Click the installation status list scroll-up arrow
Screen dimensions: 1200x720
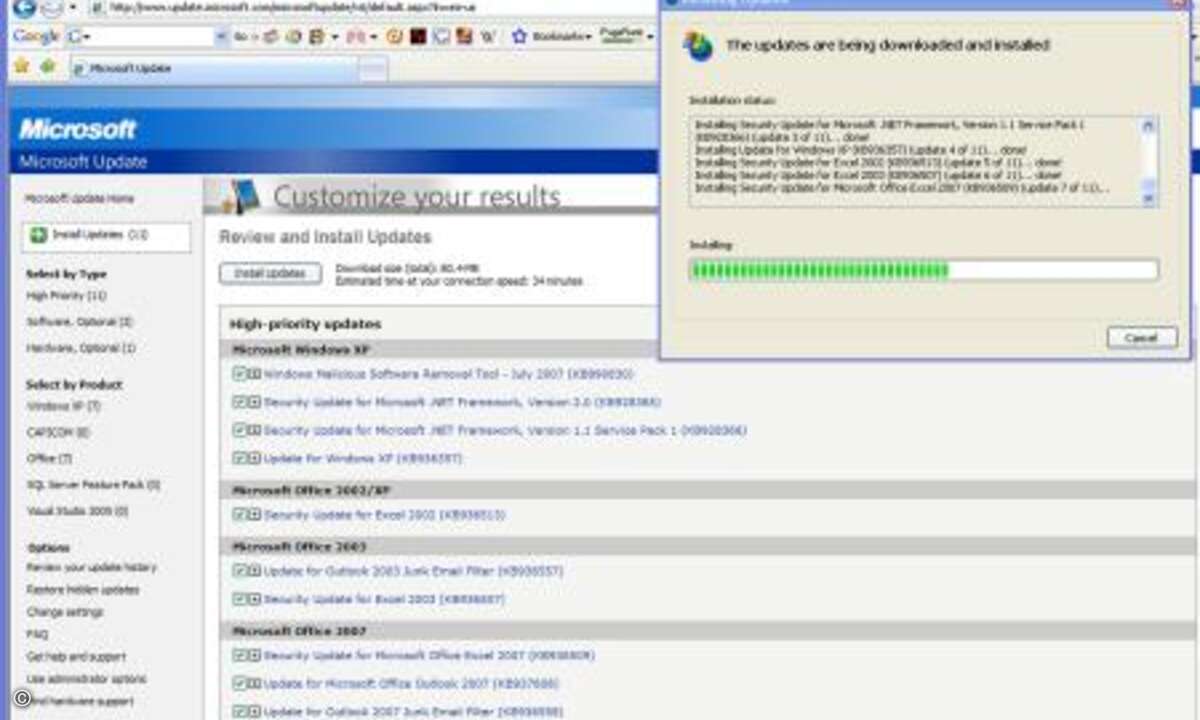click(1148, 126)
